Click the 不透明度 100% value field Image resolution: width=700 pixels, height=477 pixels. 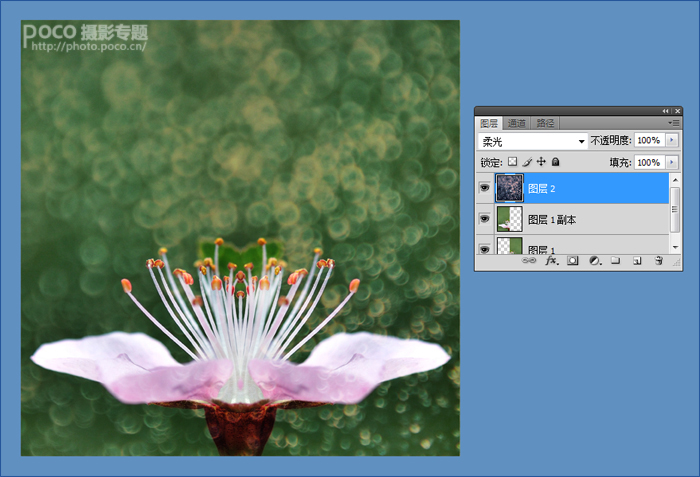pos(650,140)
